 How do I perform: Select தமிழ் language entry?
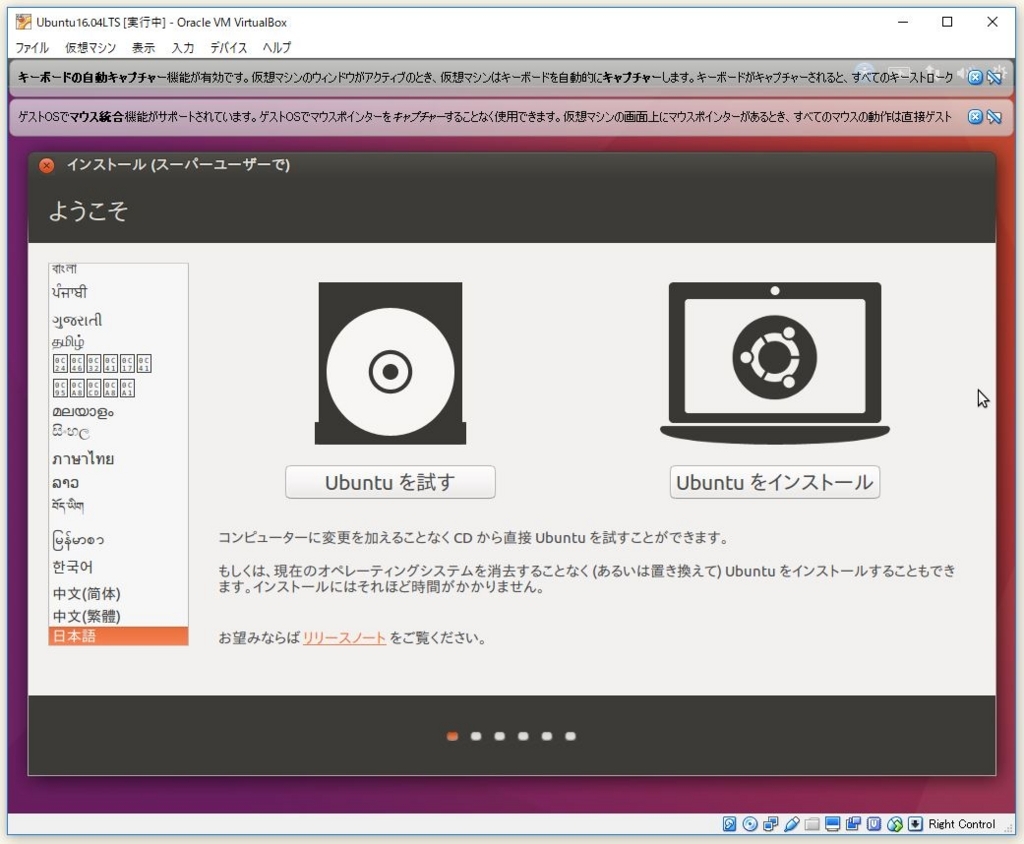coord(68,342)
